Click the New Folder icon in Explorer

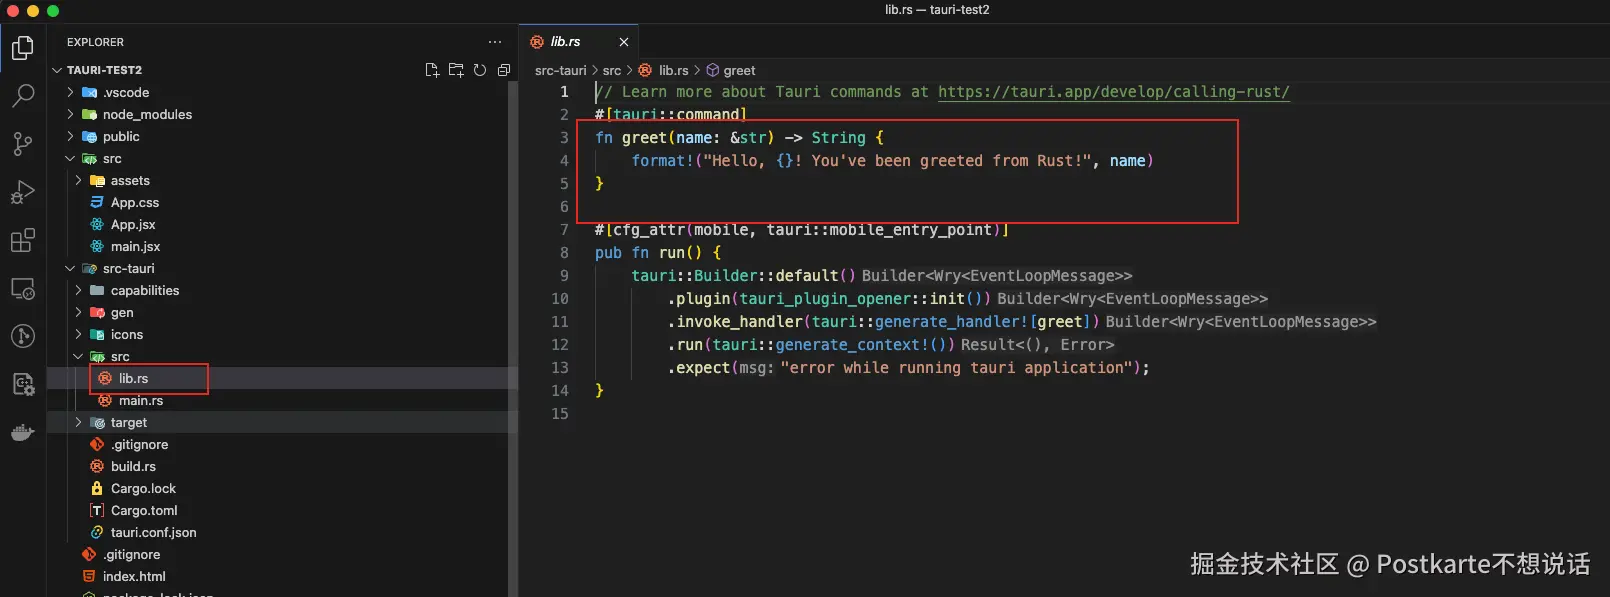tap(456, 70)
